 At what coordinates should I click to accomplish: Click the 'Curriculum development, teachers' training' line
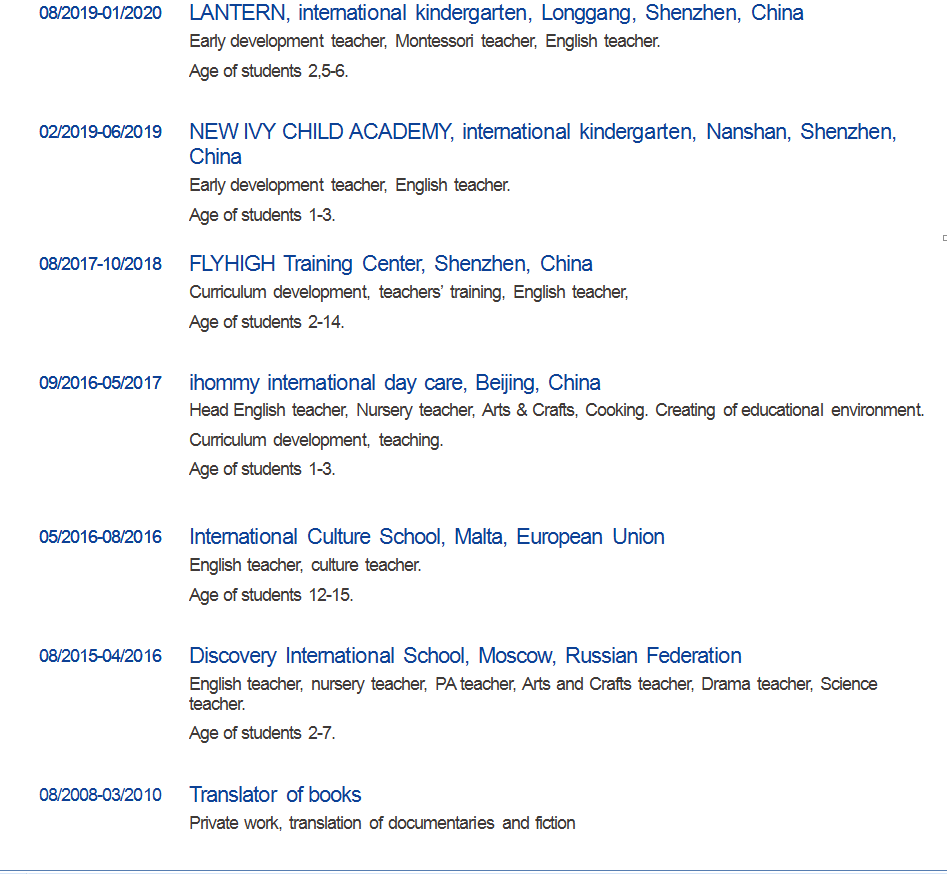[x=408, y=292]
